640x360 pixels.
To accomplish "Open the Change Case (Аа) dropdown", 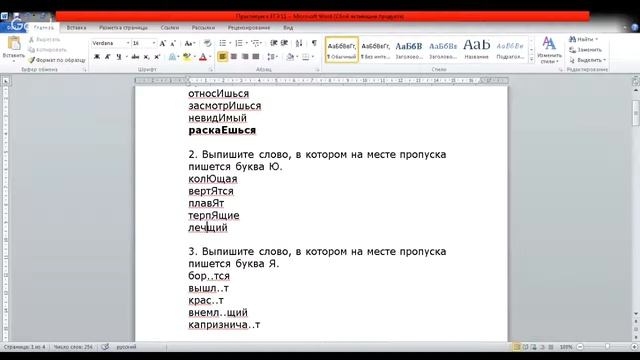I will 190,43.
